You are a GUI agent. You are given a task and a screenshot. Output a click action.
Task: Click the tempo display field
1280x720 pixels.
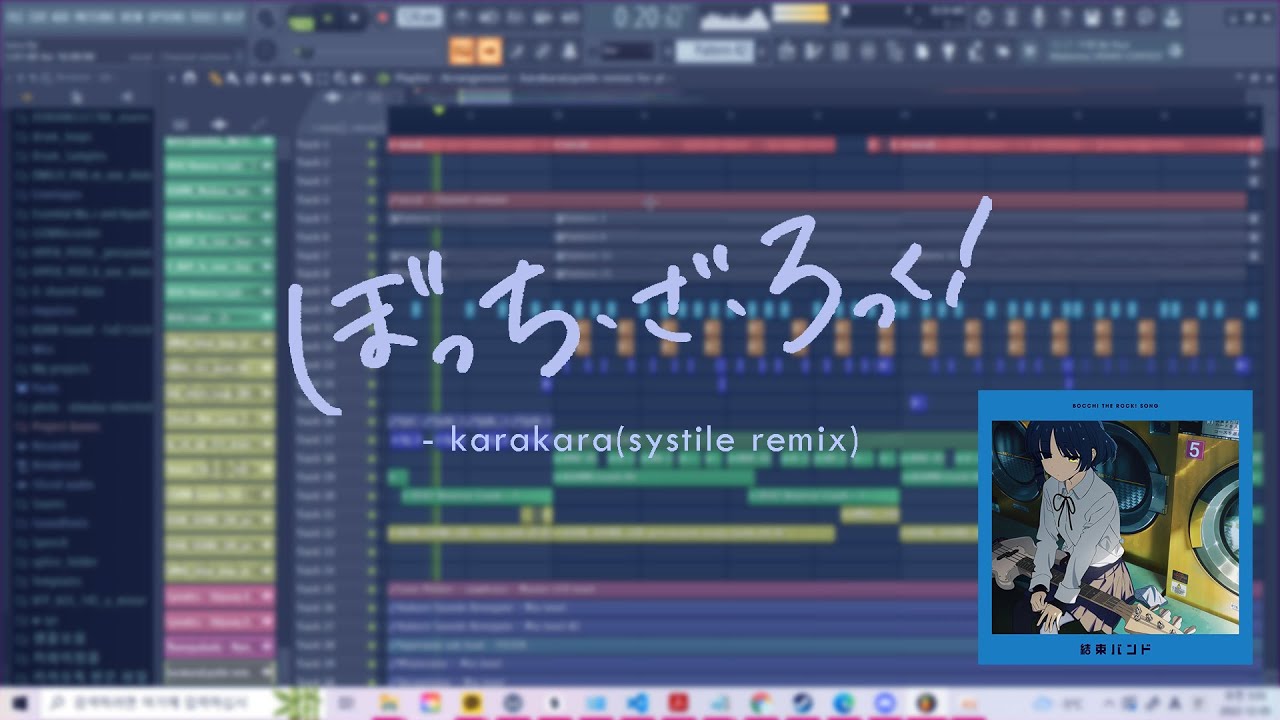tap(420, 18)
